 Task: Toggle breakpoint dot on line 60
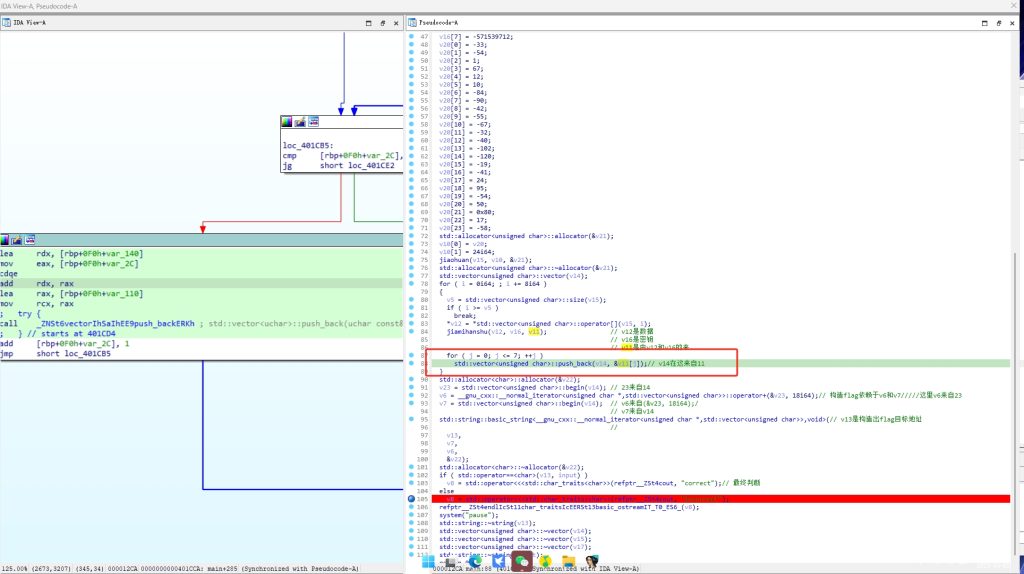[x=411, y=140]
